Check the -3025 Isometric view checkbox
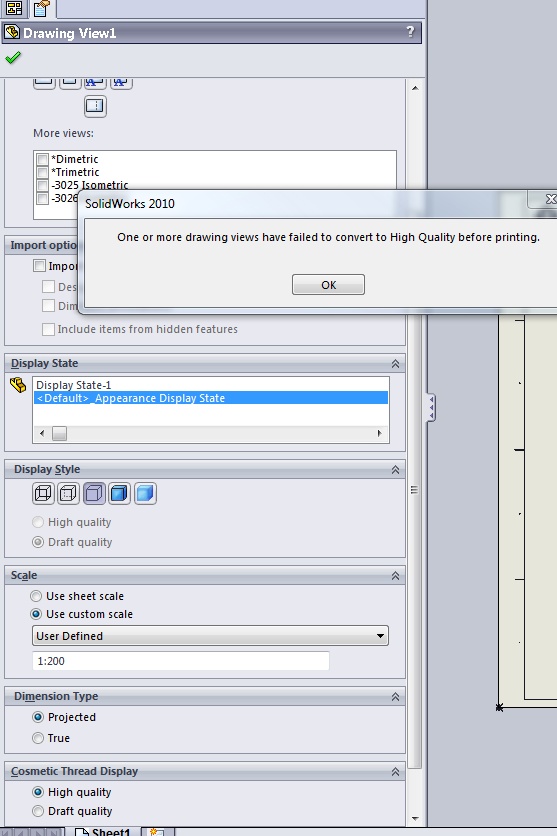Screen dimensions: 557x836 [x=43, y=185]
